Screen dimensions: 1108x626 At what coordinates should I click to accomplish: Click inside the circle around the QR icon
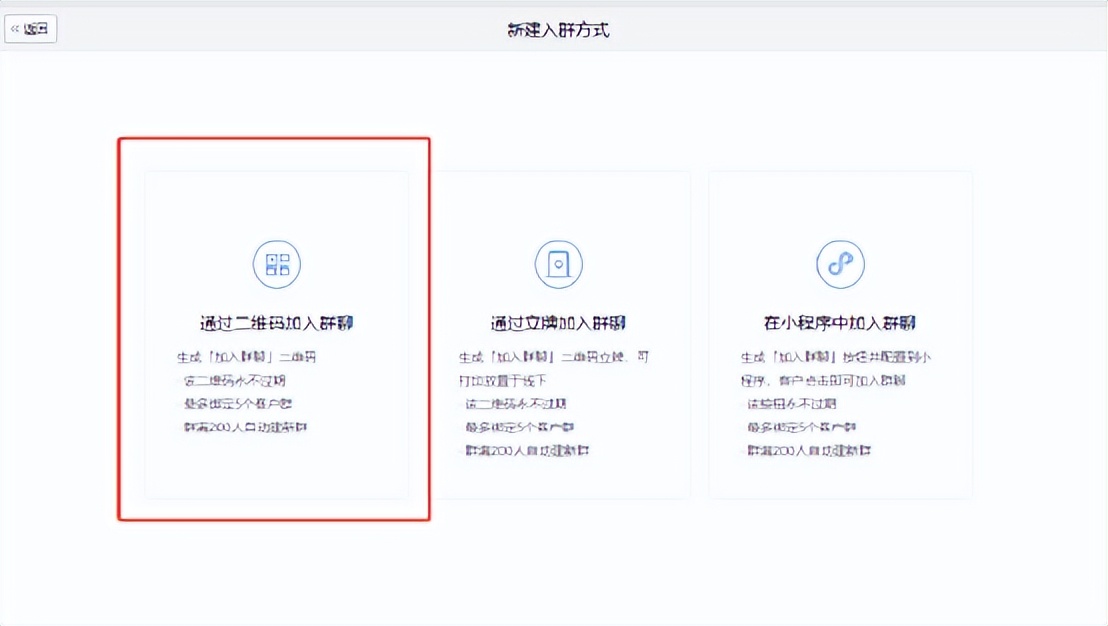point(277,263)
